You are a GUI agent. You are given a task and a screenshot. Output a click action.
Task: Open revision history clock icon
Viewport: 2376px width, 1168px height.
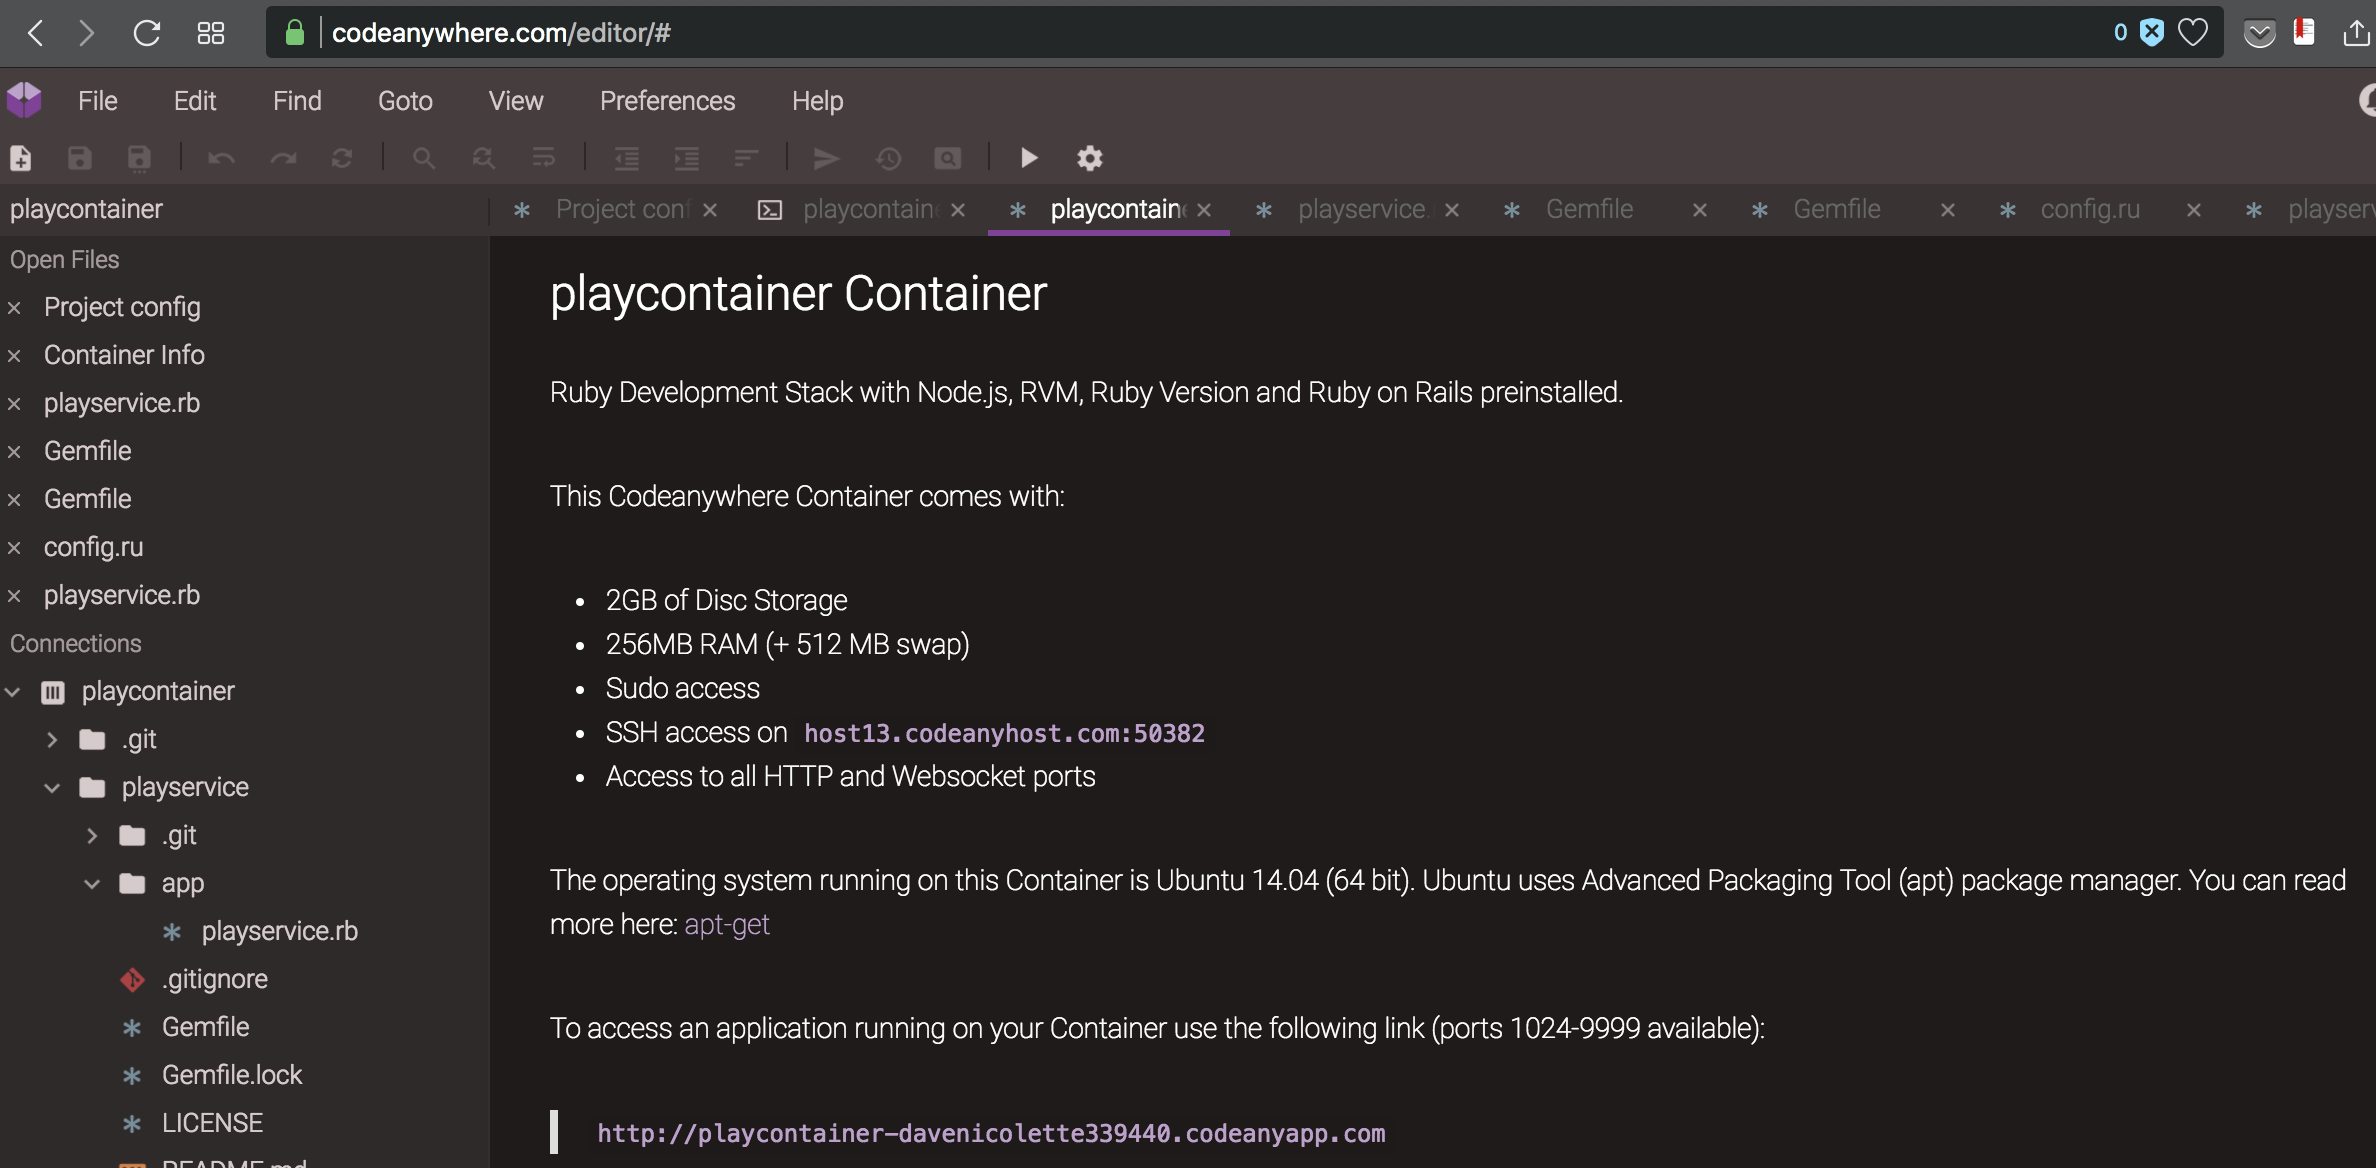click(888, 158)
